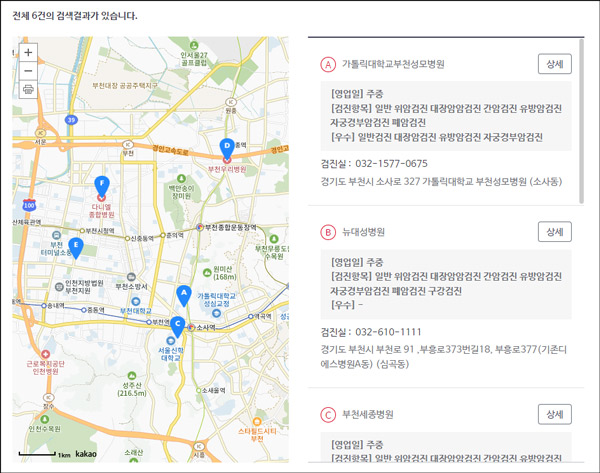Select map marker D at 부천우리병원
Image resolution: width=600 pixels, height=473 pixels.
click(x=227, y=149)
